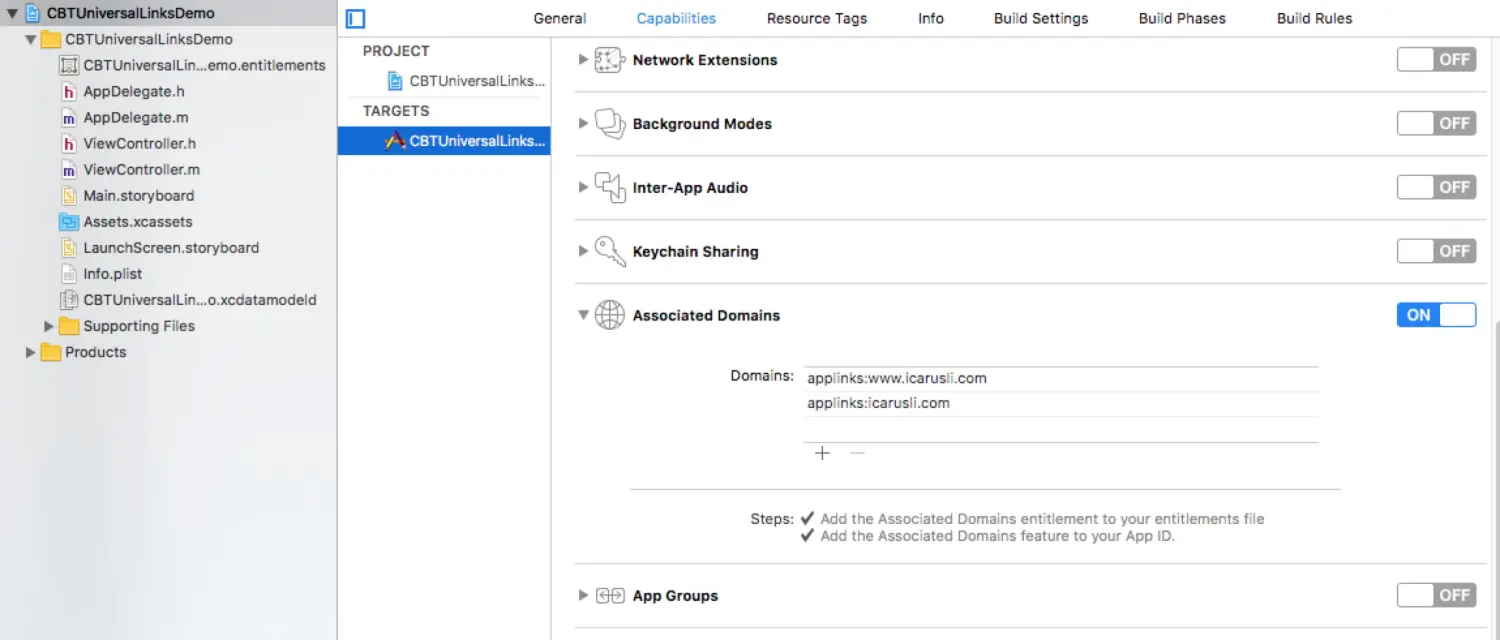Select the CBTUniversalLinks project under PROJECT
Viewport: 1500px width, 640px height.
pyautogui.click(x=445, y=81)
